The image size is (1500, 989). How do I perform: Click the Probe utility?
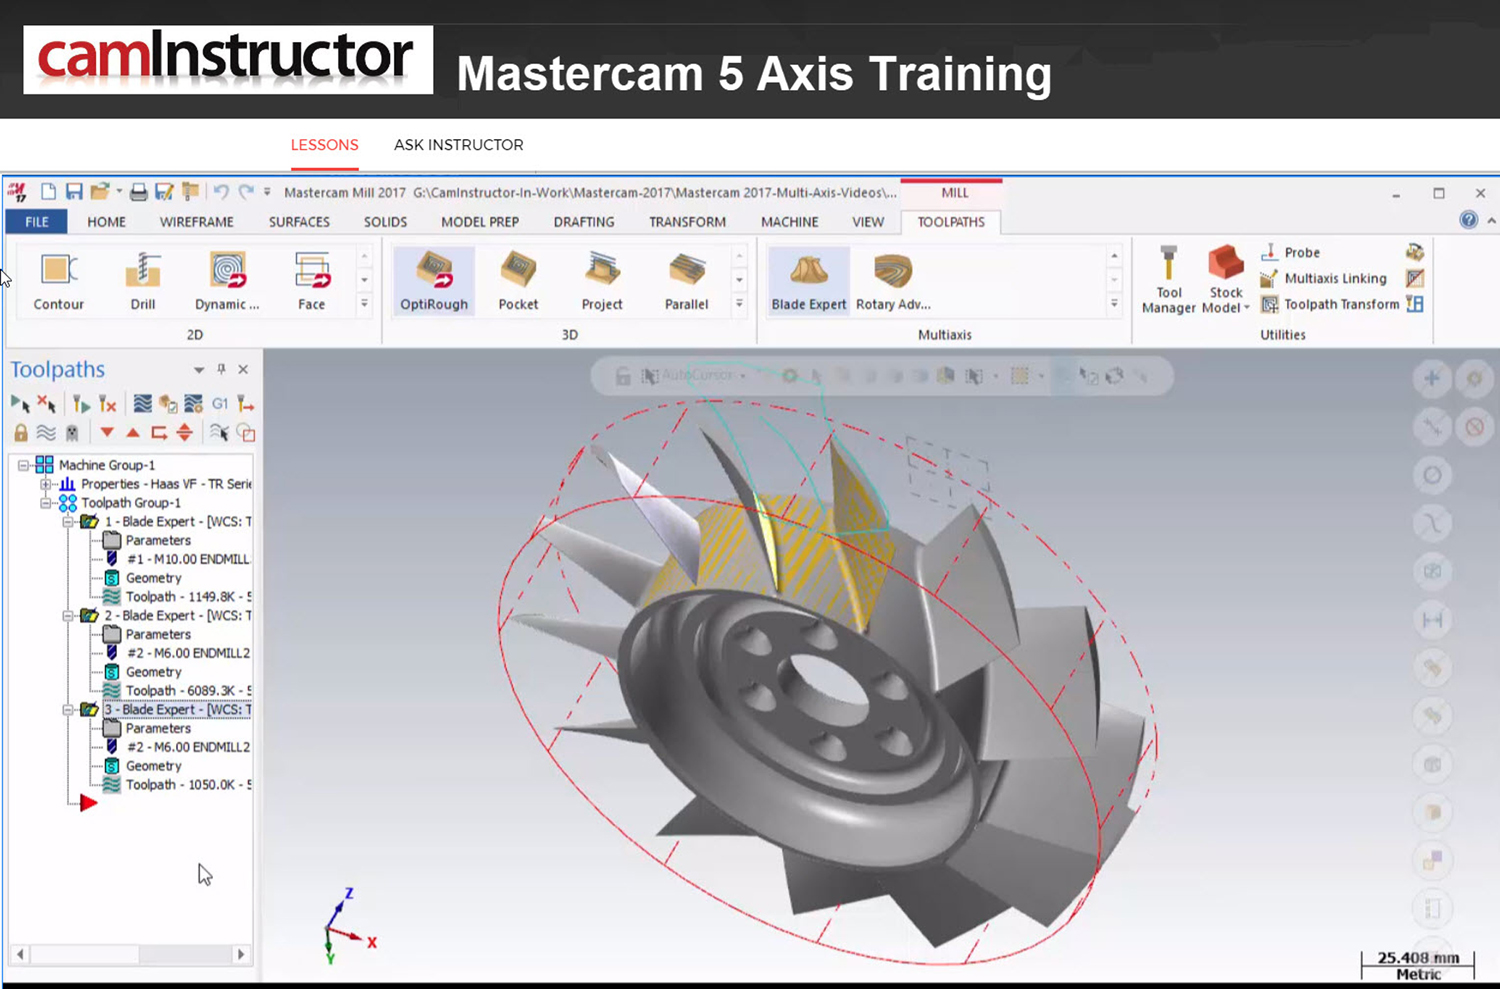point(1291,252)
